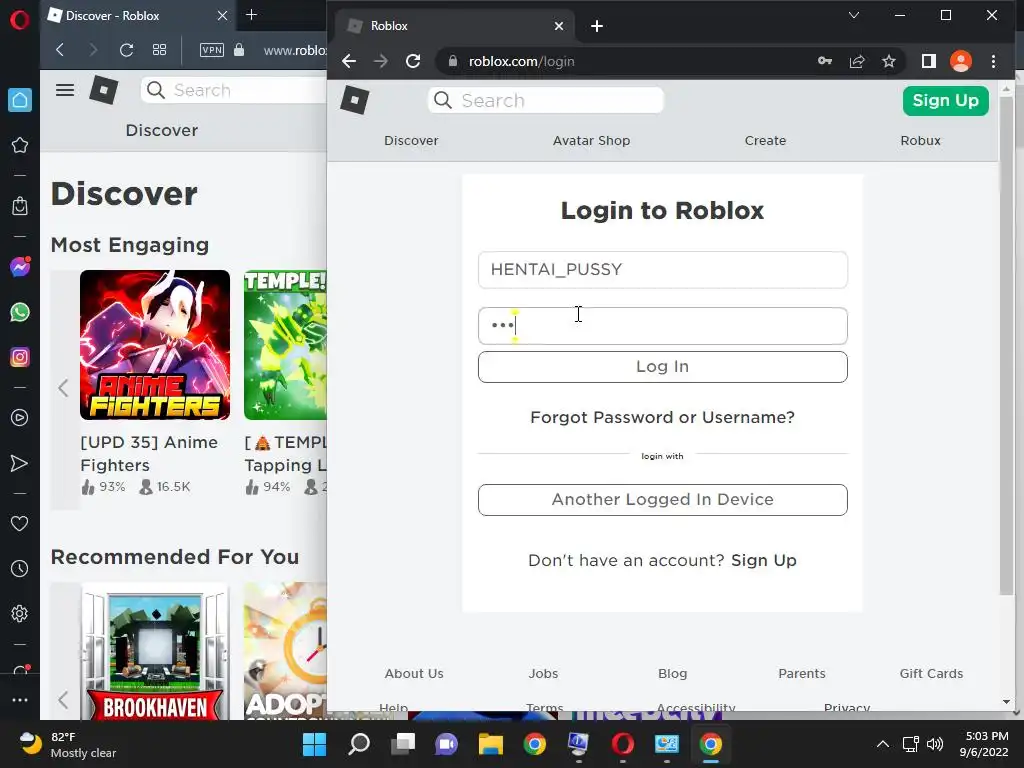This screenshot has height=768, width=1024.
Task: Open File Explorer from taskbar
Action: click(x=490, y=744)
